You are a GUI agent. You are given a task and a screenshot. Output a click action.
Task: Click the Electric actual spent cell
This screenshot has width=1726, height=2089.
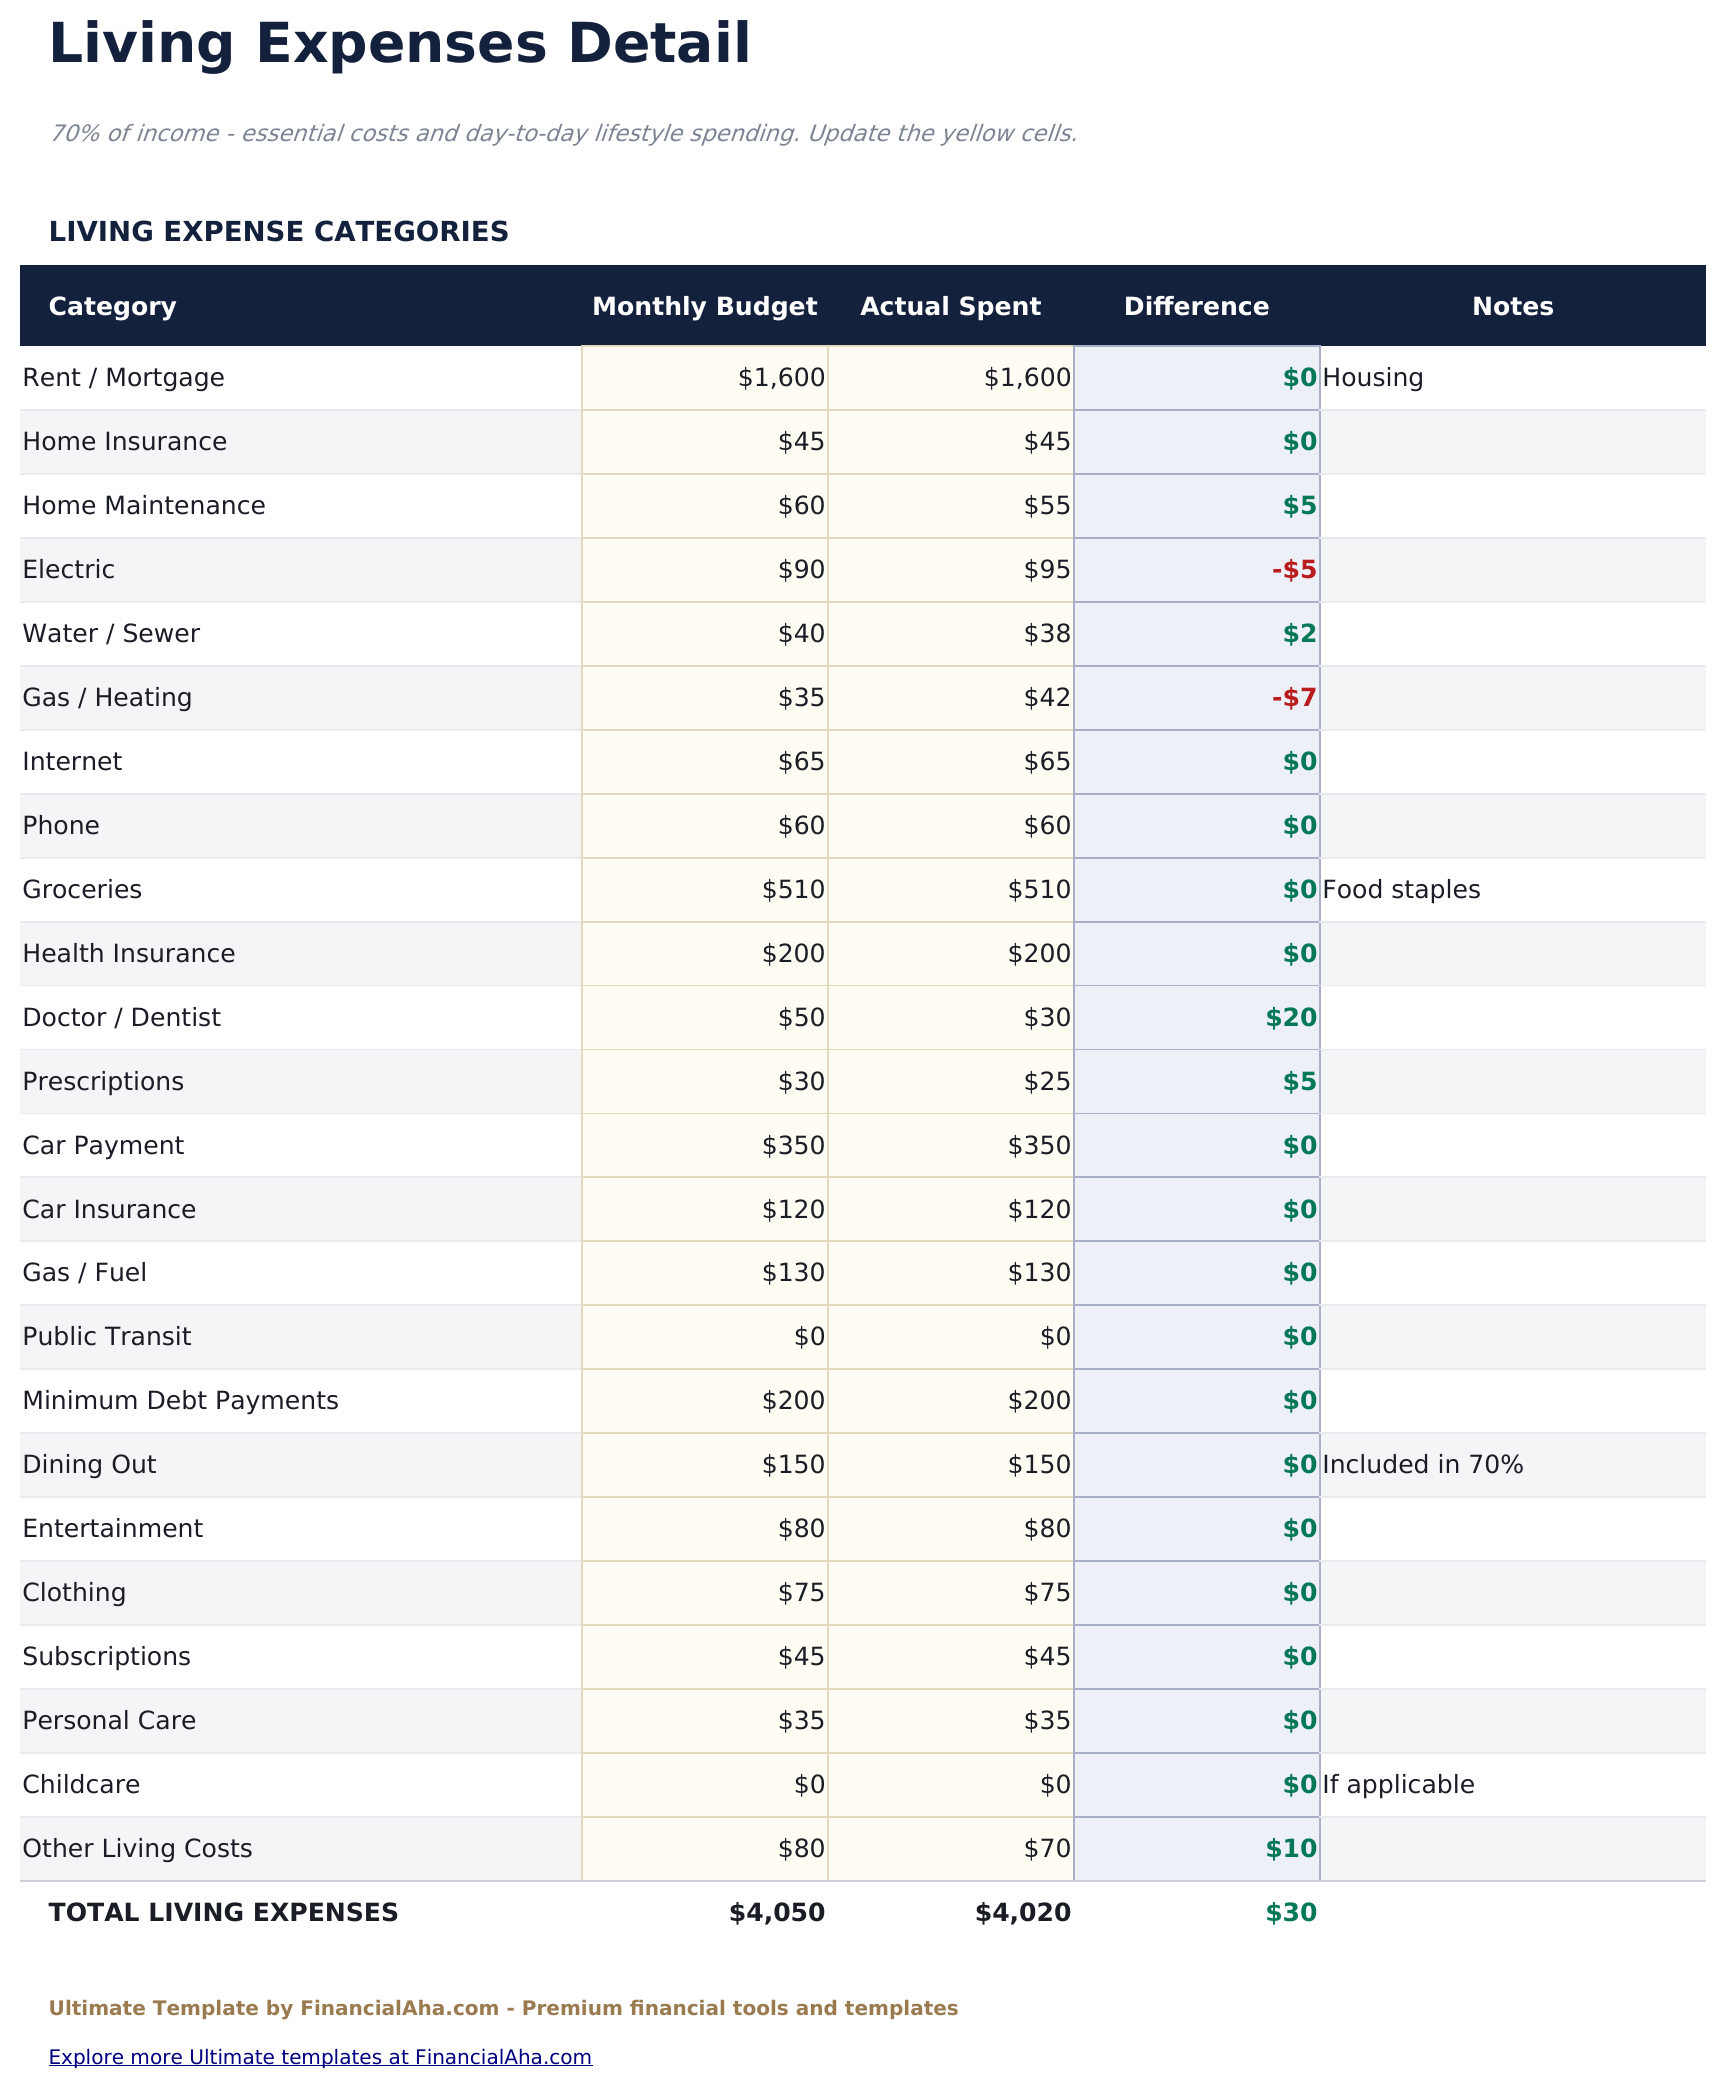951,570
